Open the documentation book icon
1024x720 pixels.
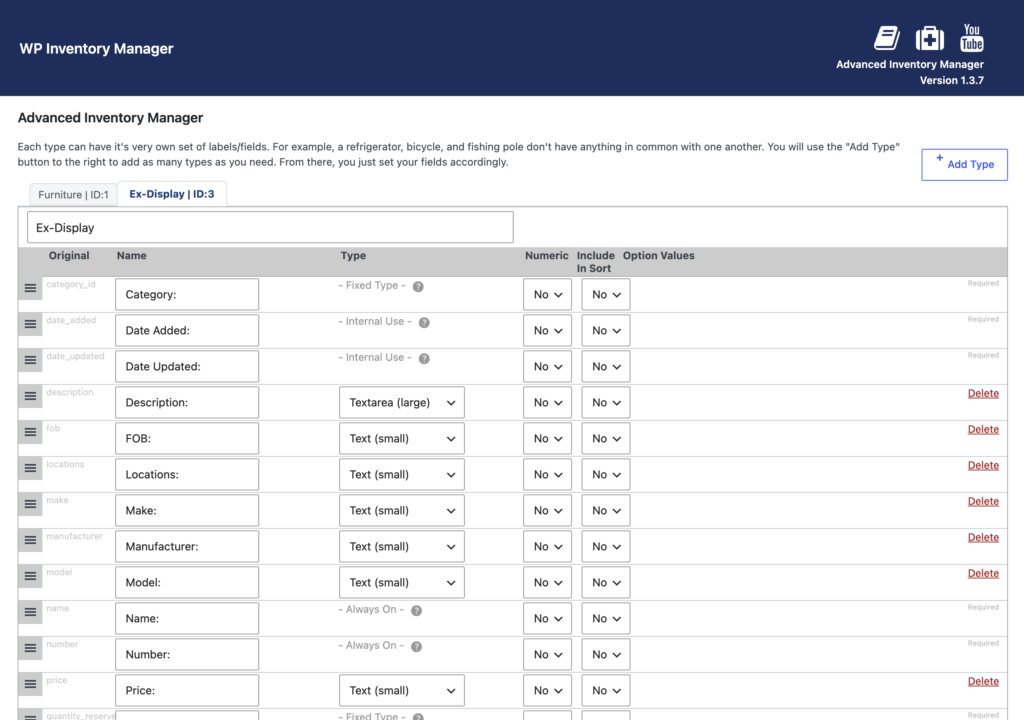tap(887, 38)
